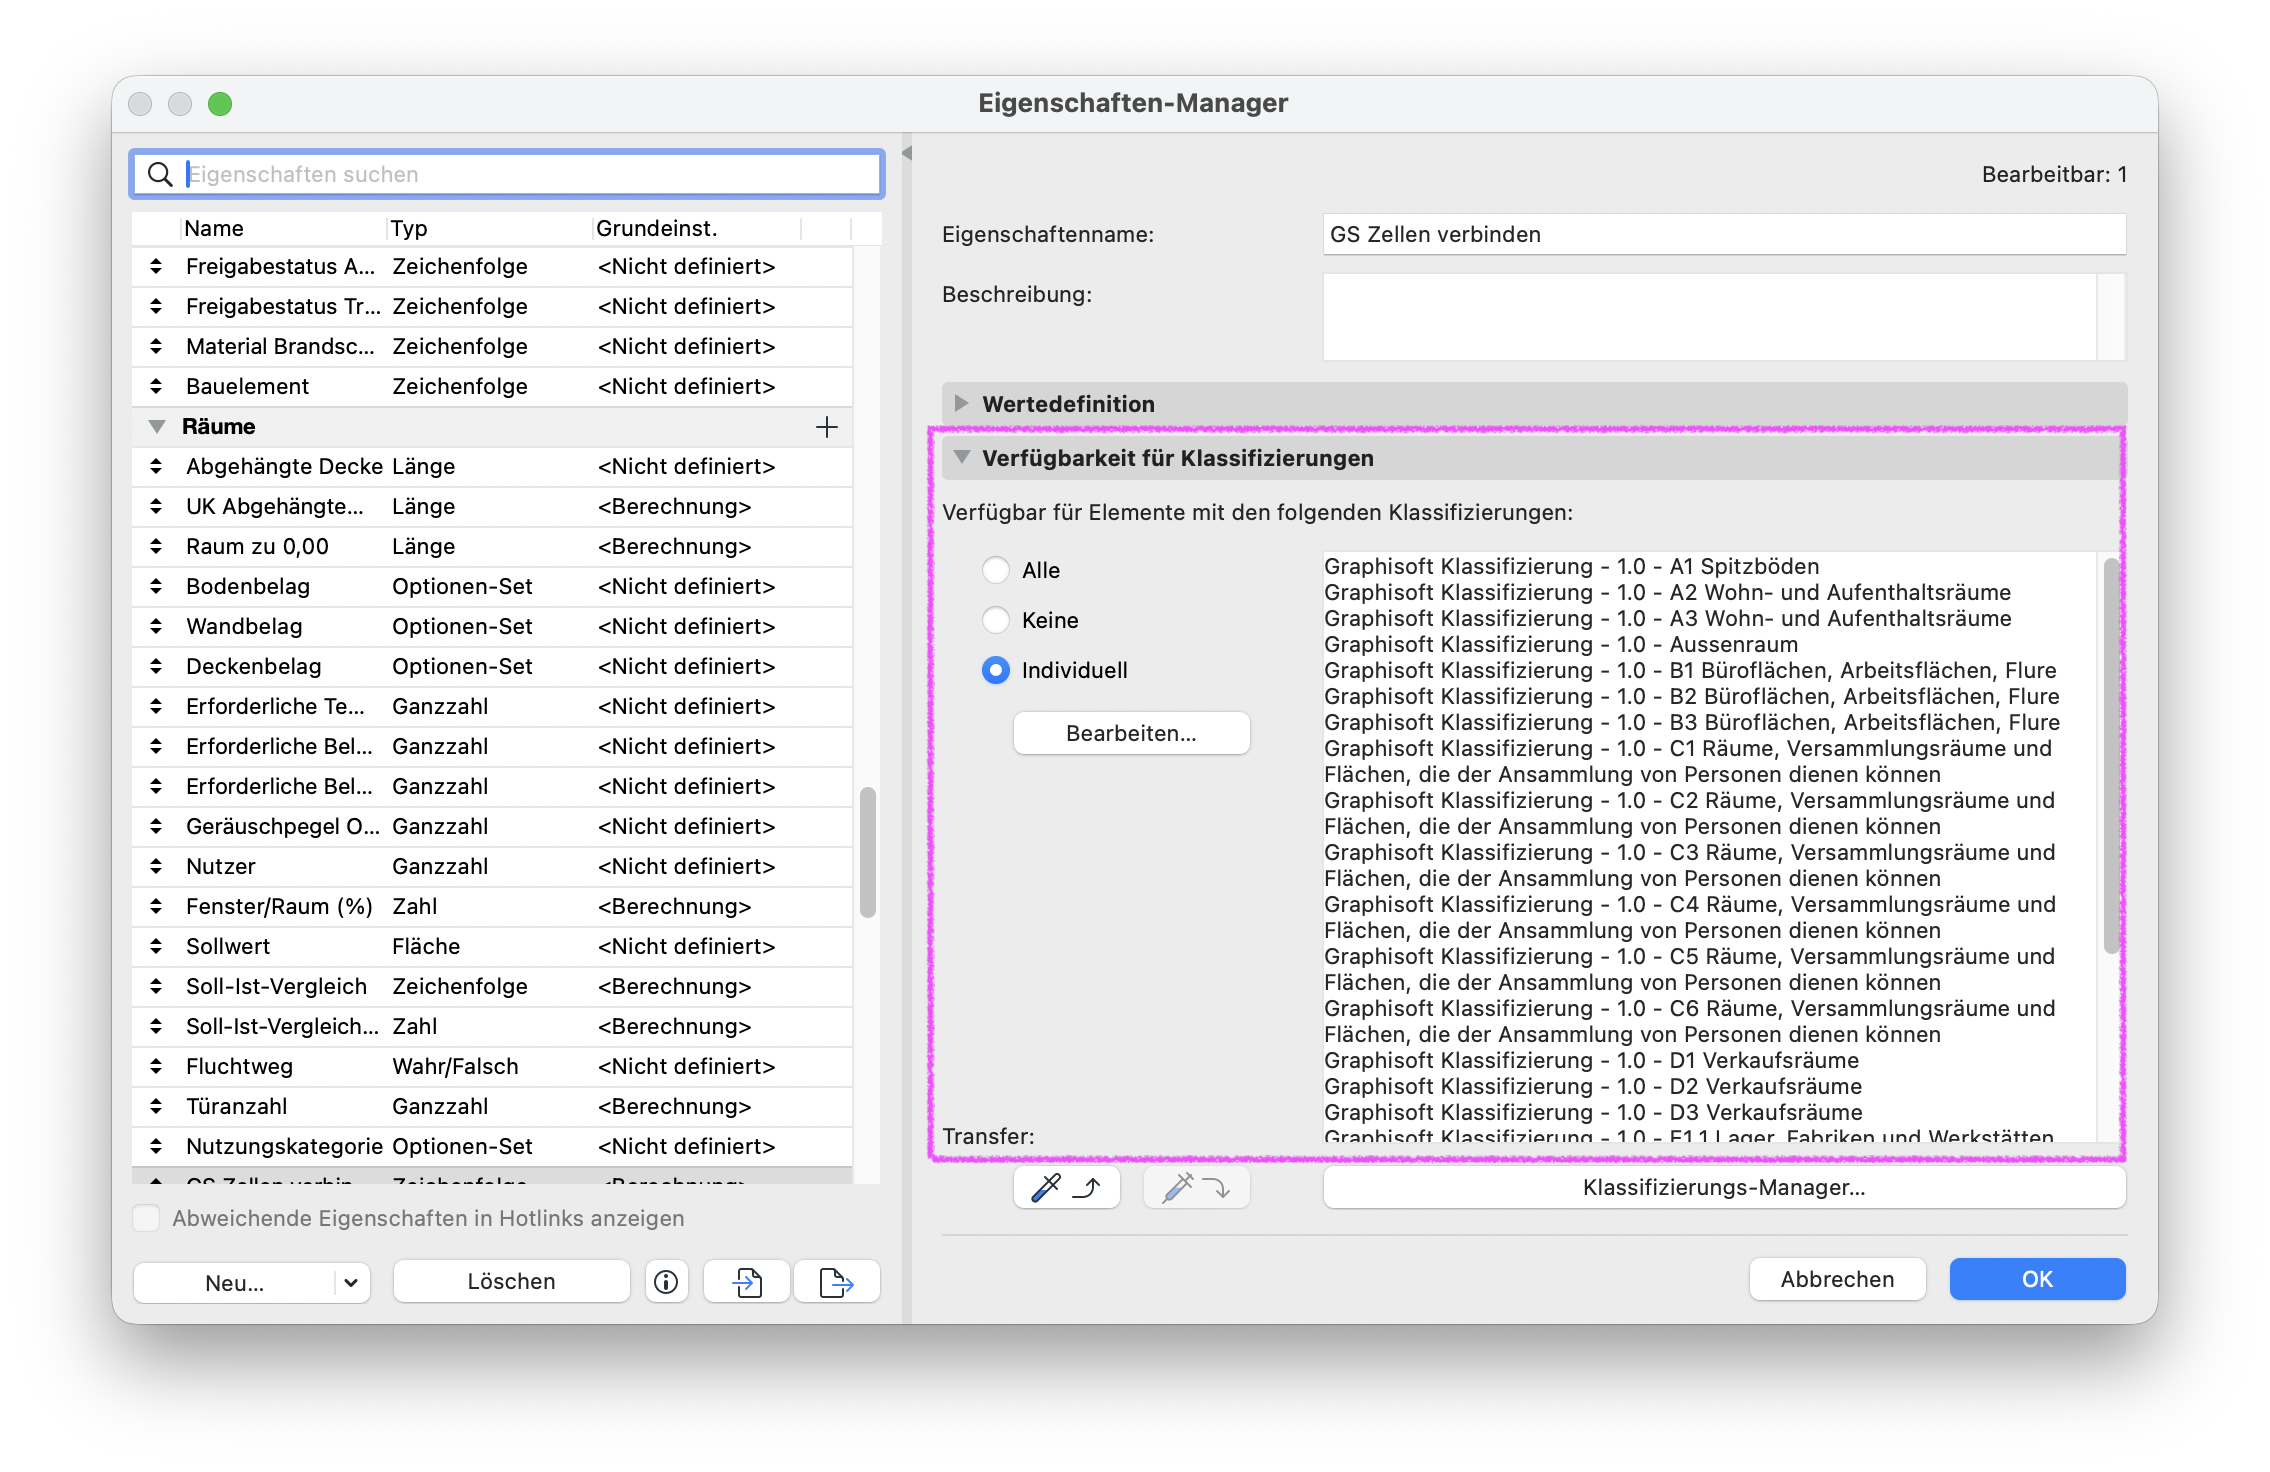Select the Soll-Ist-Vergleich... Zahl row
The height and width of the screenshot is (1472, 2270).
pos(492,1027)
